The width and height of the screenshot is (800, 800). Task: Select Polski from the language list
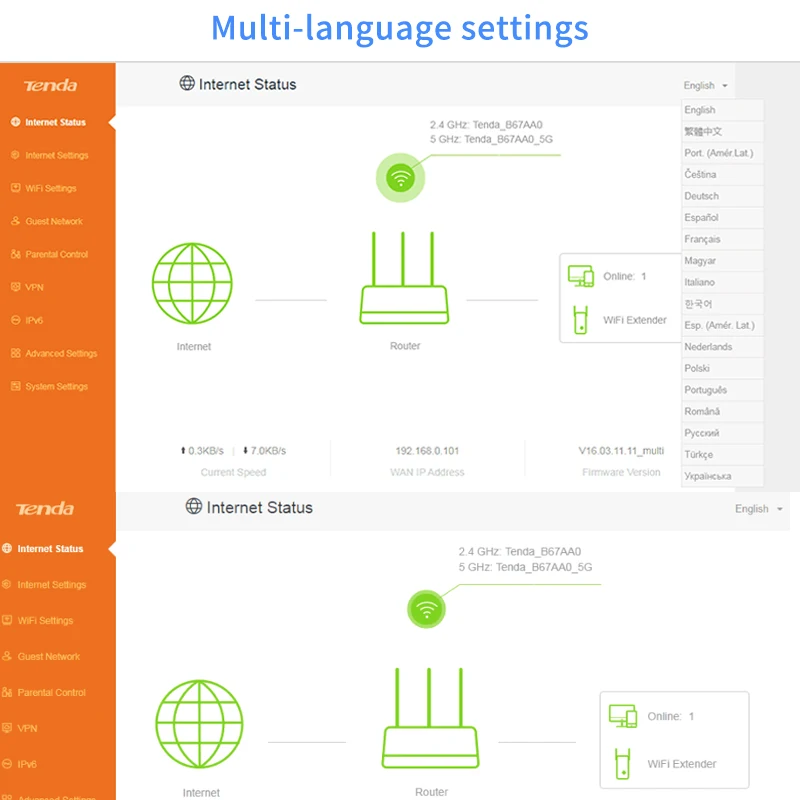(x=722, y=368)
